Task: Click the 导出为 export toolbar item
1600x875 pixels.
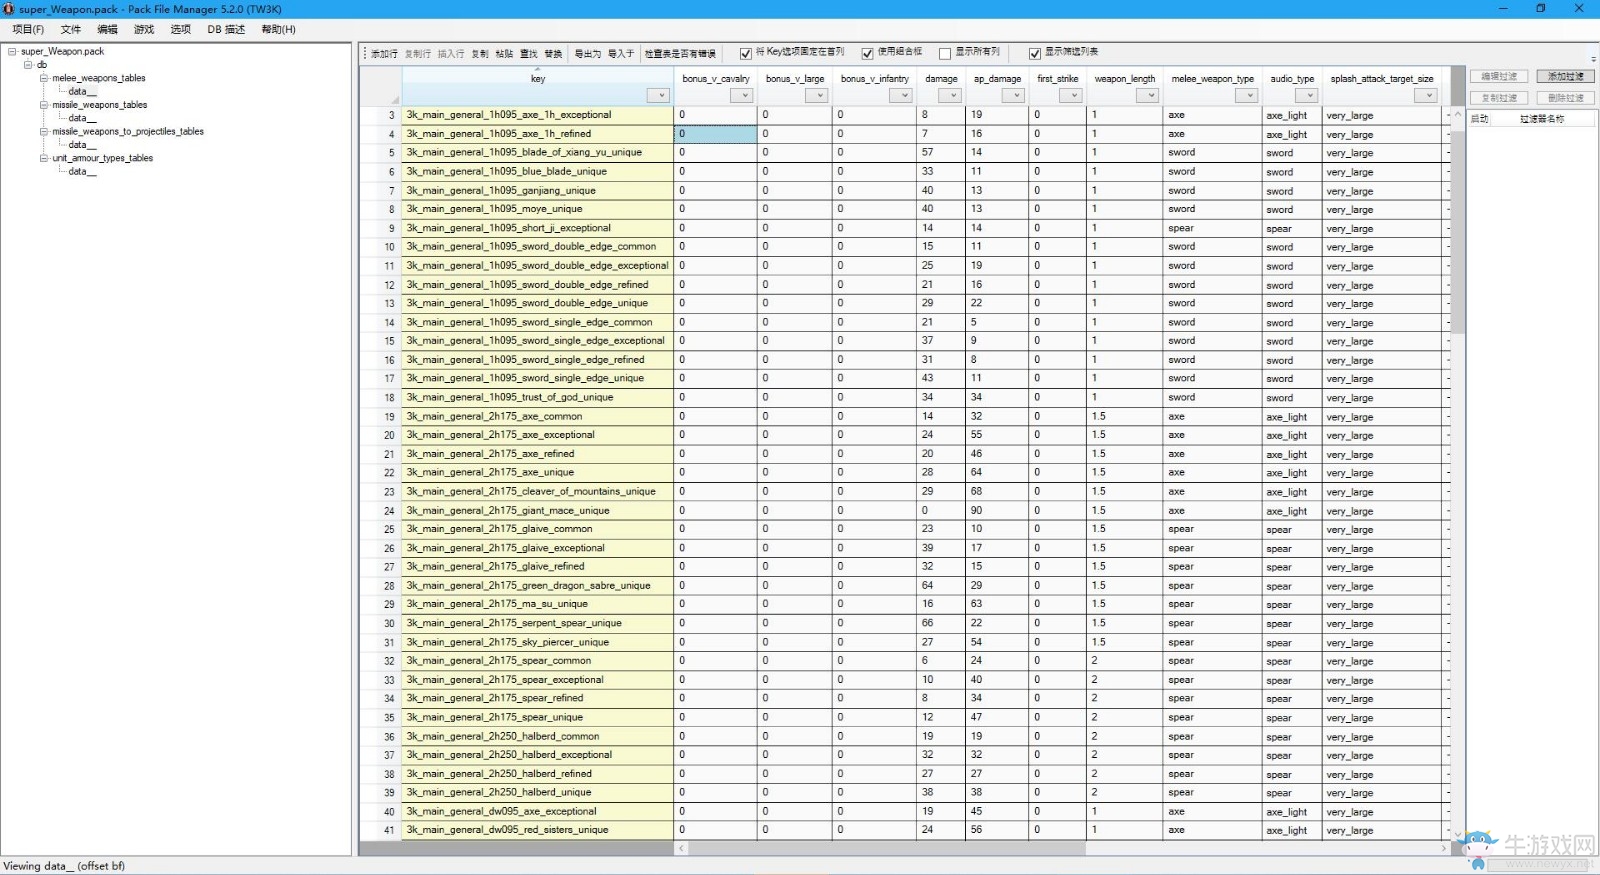Action: coord(588,54)
